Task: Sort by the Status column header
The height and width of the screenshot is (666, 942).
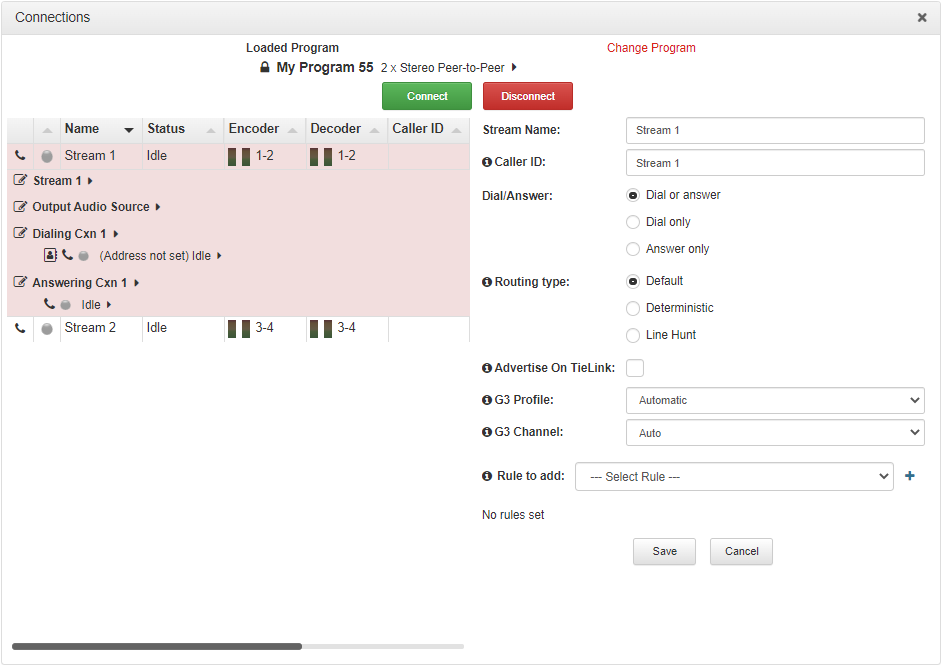Action: (180, 129)
